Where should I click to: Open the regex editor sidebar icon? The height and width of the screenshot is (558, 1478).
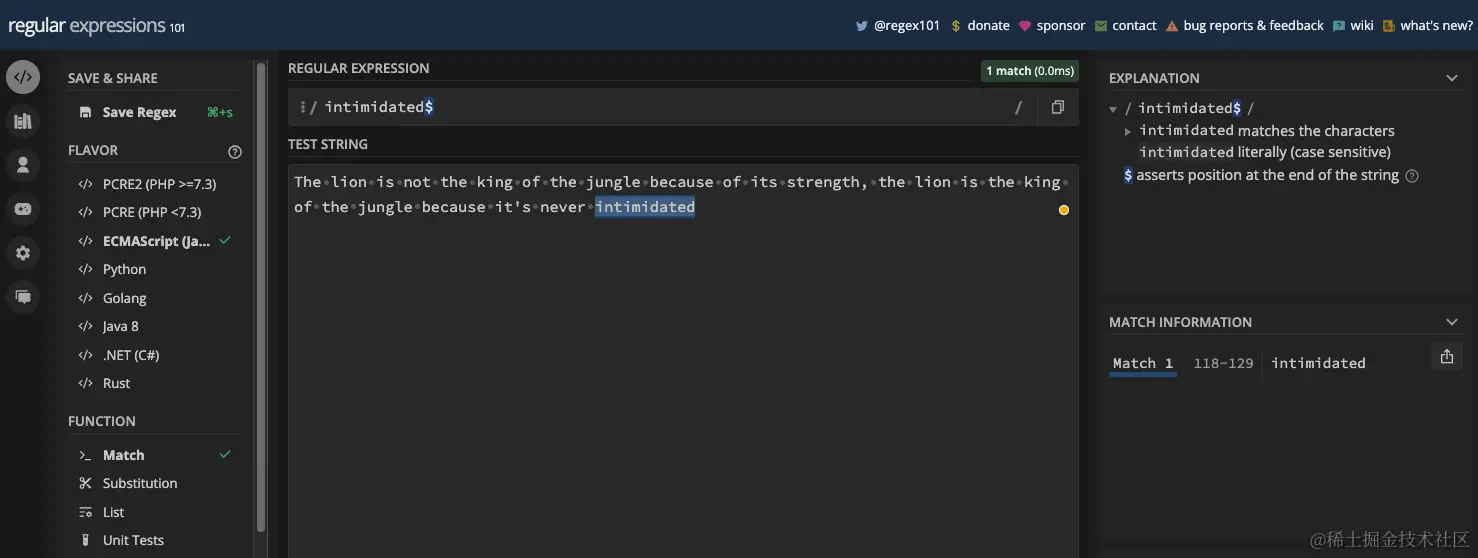23,76
